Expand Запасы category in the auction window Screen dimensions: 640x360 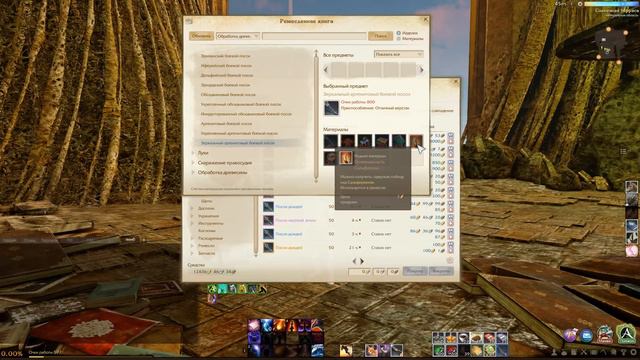pos(193,253)
